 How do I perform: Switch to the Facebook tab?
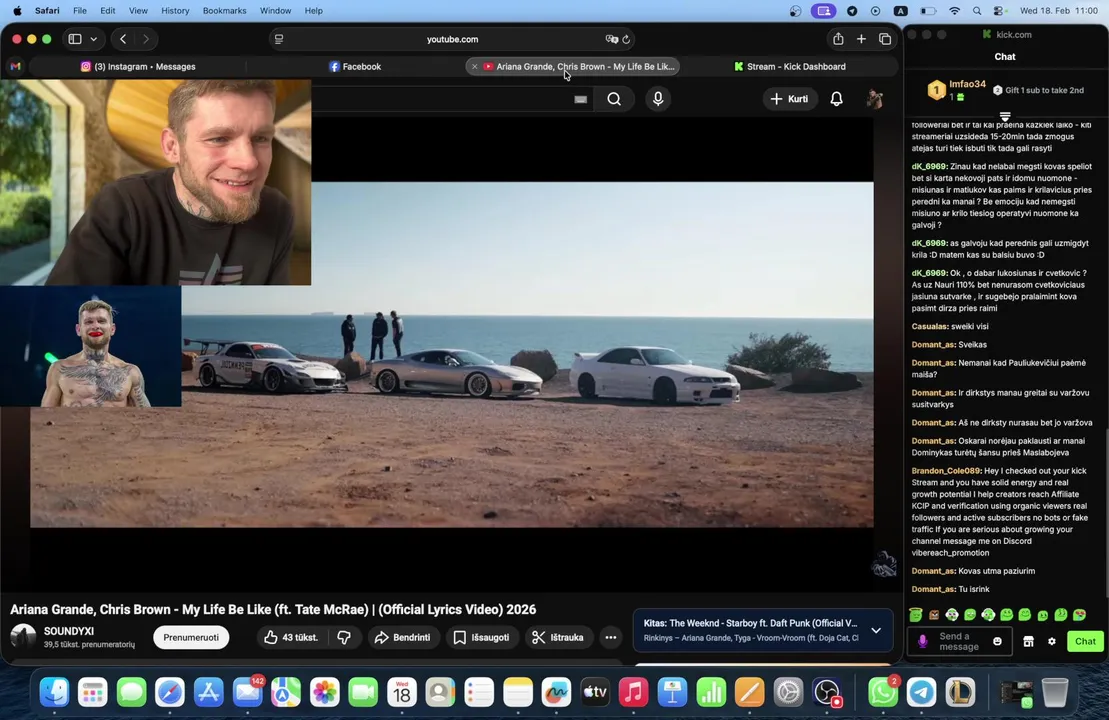355,66
